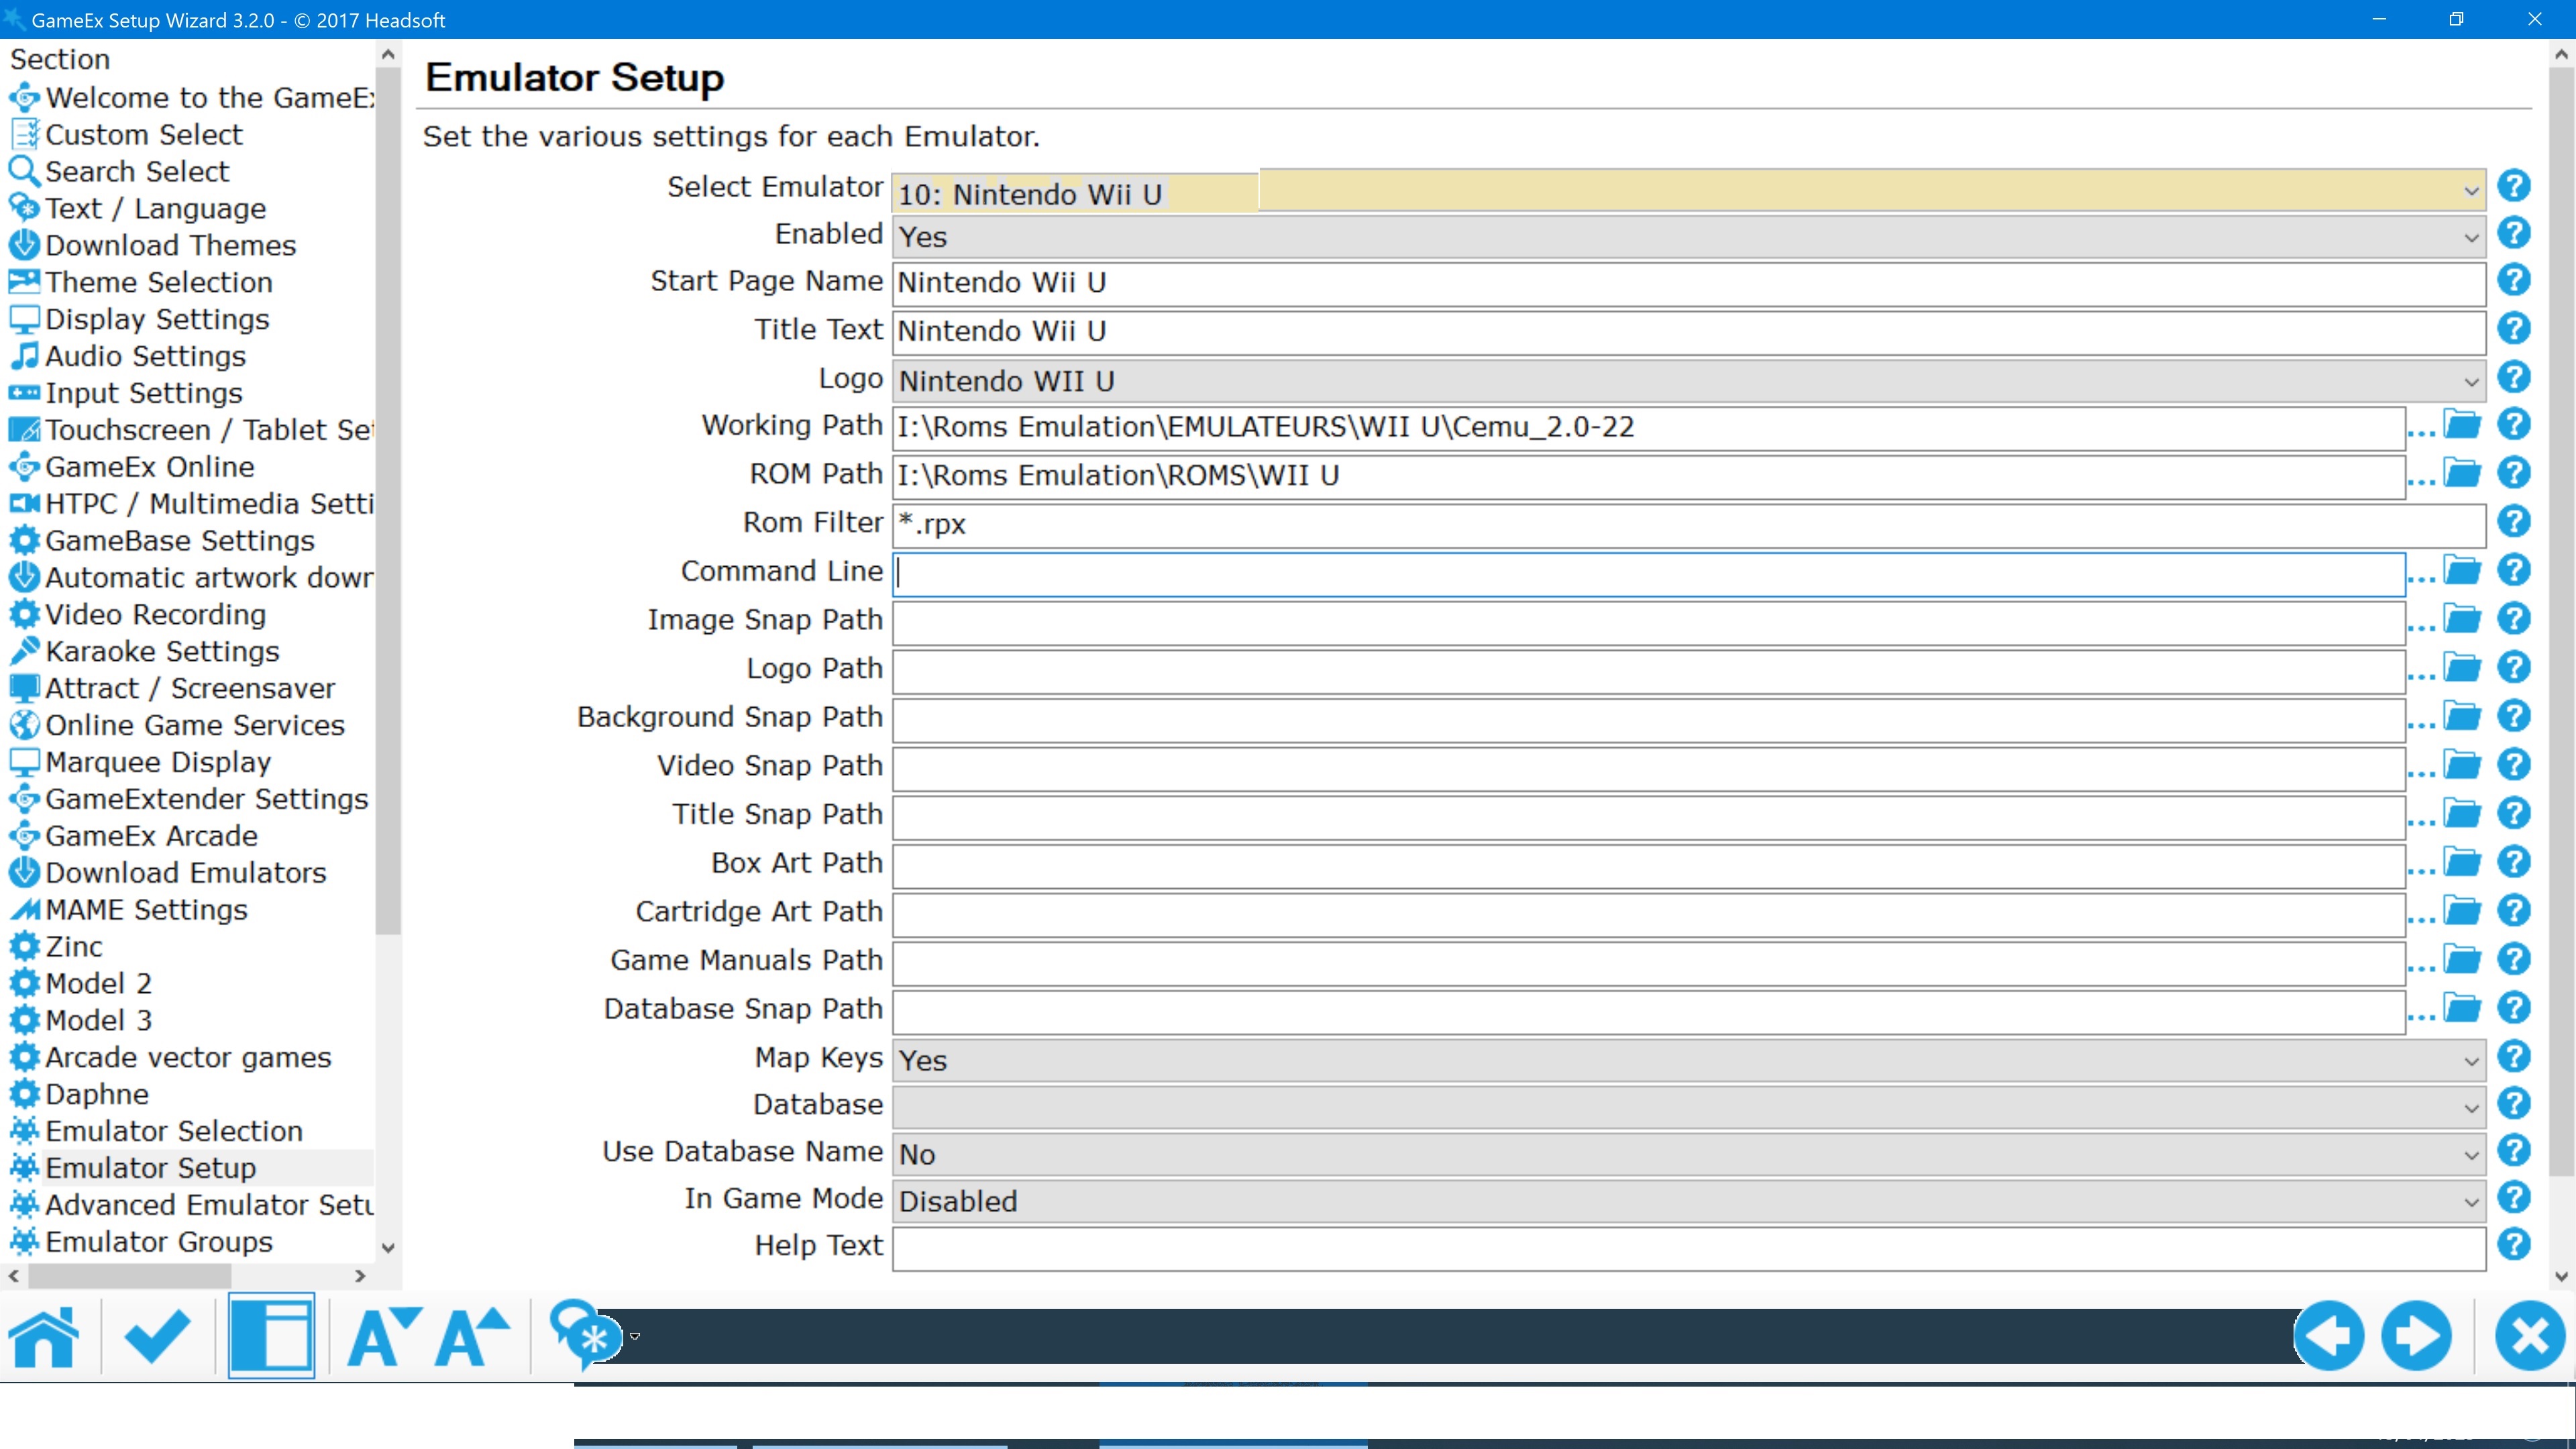The image size is (2576, 1449).
Task: Increase font size with the A-up icon
Action: click(473, 1336)
